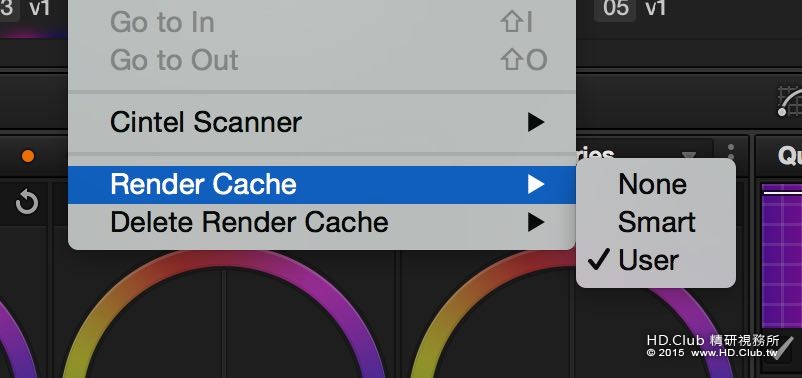802x378 pixels.
Task: Click the purple qualifier grid display
Action: tap(782, 256)
